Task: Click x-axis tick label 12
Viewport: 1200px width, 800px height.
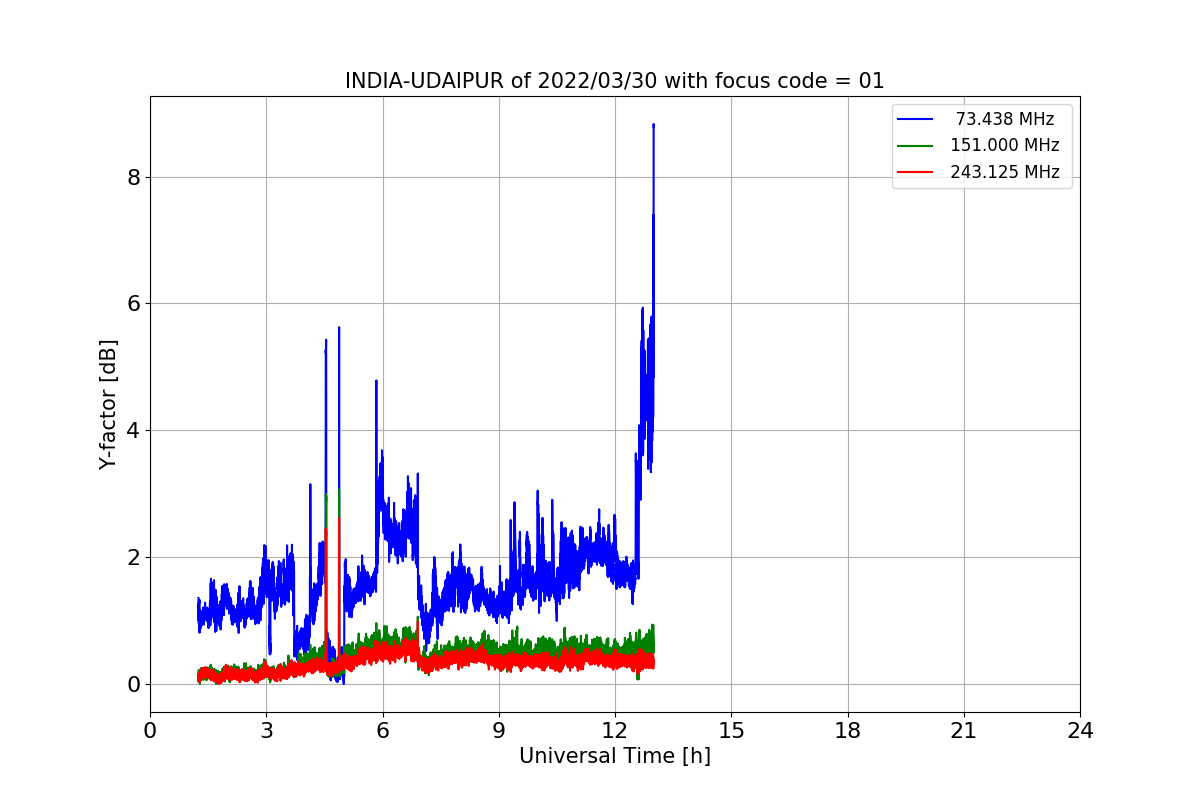Action: pos(615,731)
